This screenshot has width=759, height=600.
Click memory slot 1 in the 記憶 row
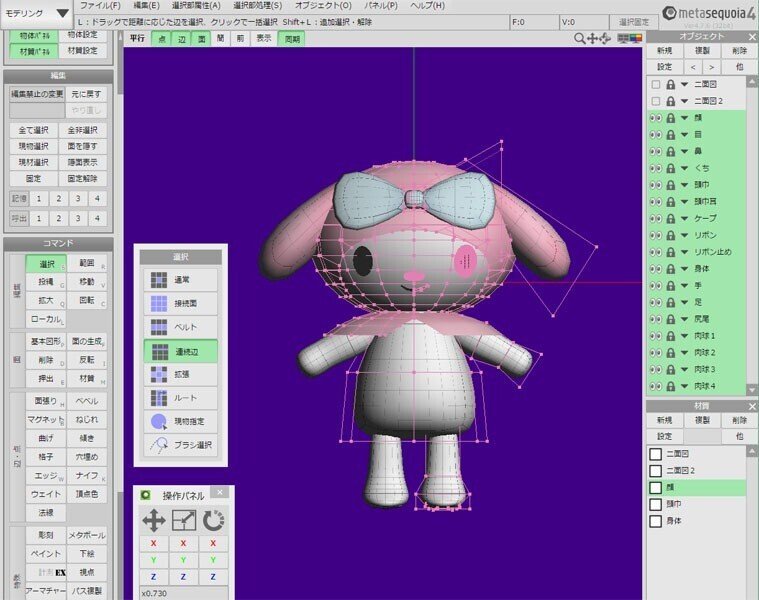[39, 198]
